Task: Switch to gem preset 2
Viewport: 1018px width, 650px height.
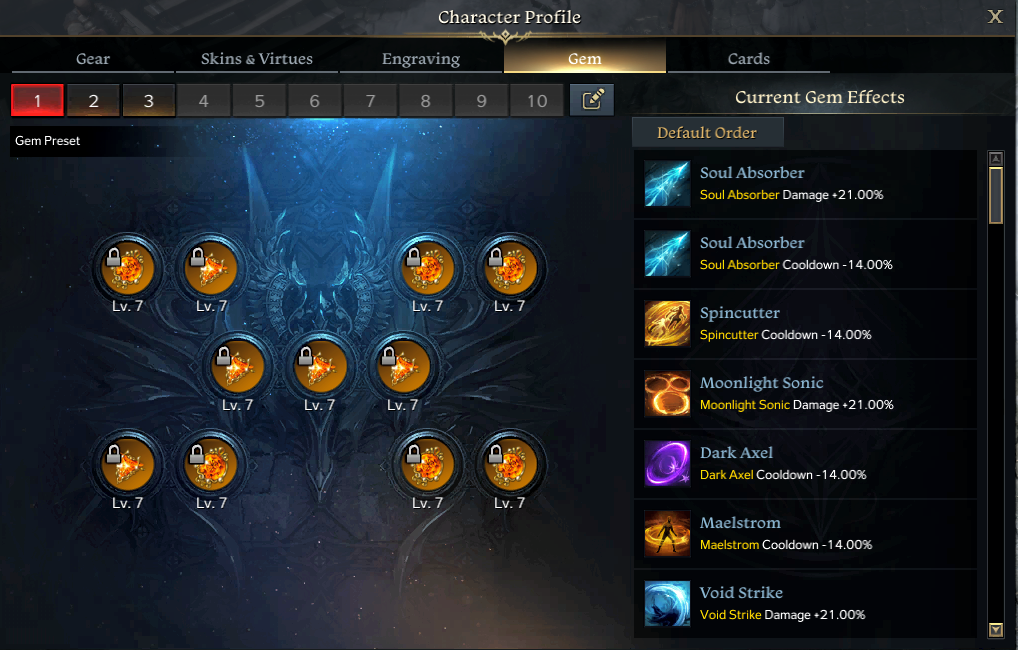Action: [93, 101]
